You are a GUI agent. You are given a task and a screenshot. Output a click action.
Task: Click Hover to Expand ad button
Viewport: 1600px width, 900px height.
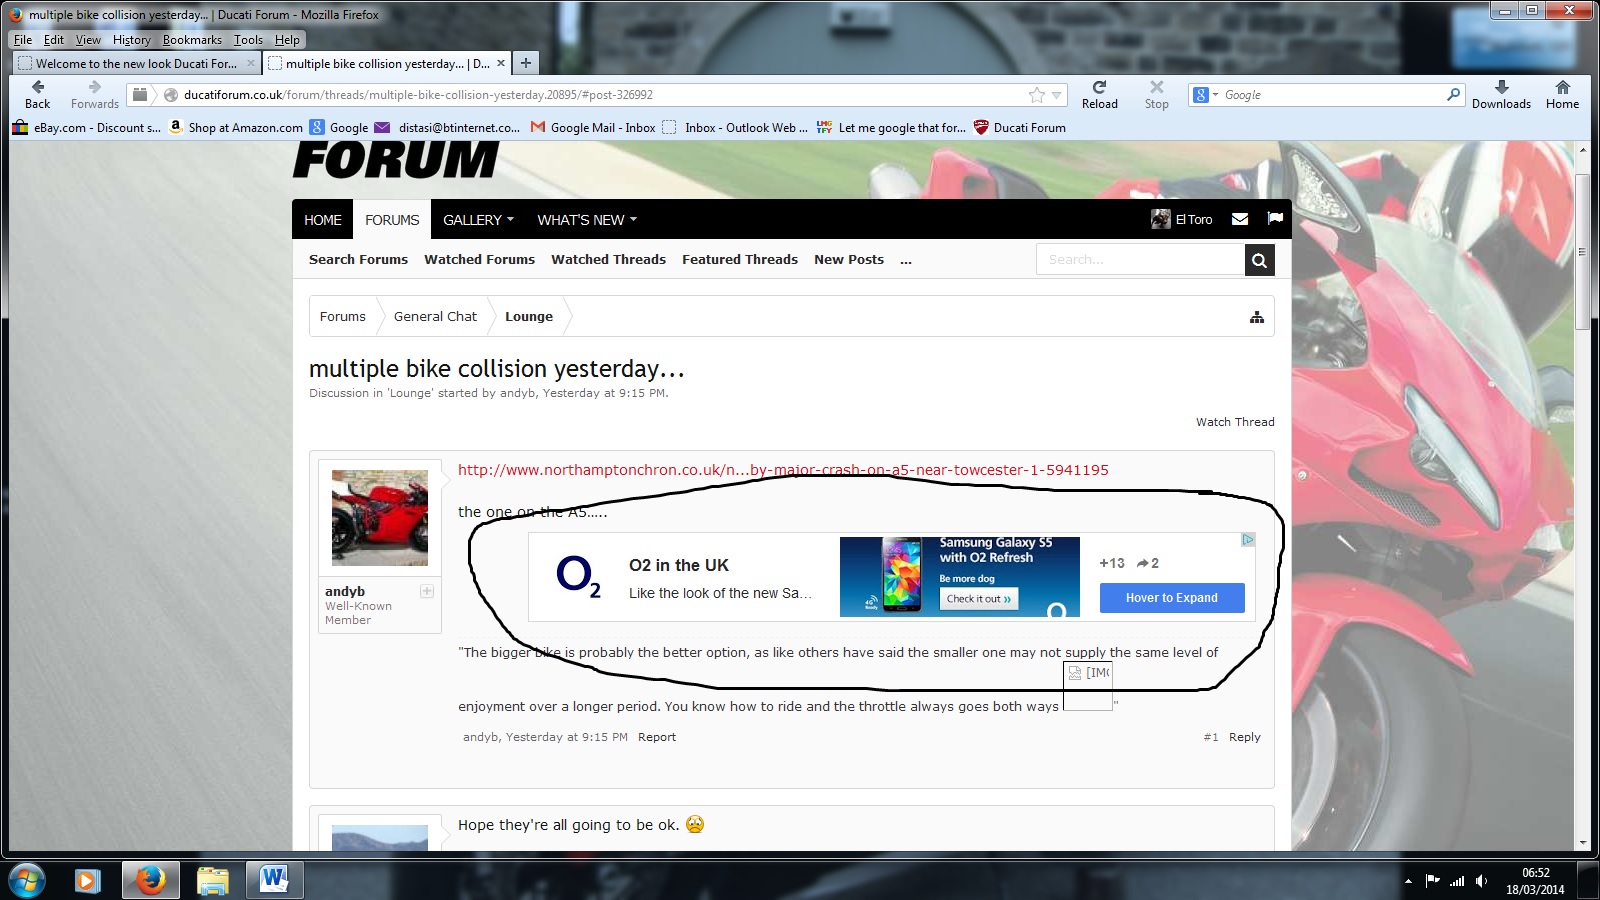click(1172, 598)
